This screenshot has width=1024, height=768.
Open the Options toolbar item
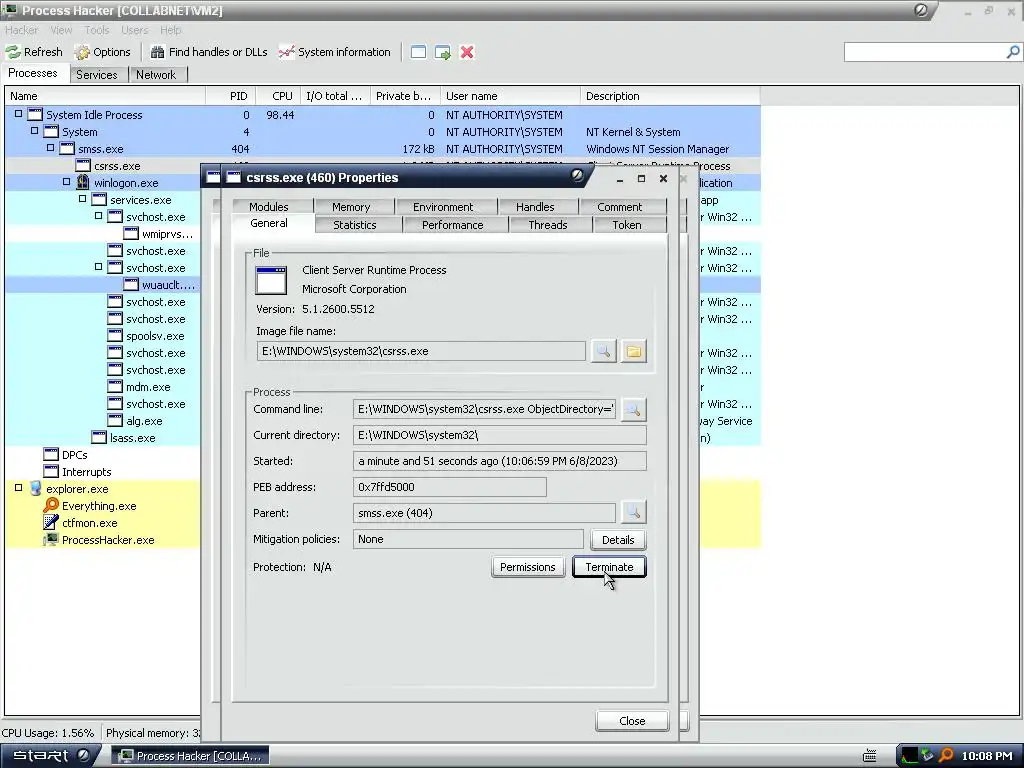103,52
